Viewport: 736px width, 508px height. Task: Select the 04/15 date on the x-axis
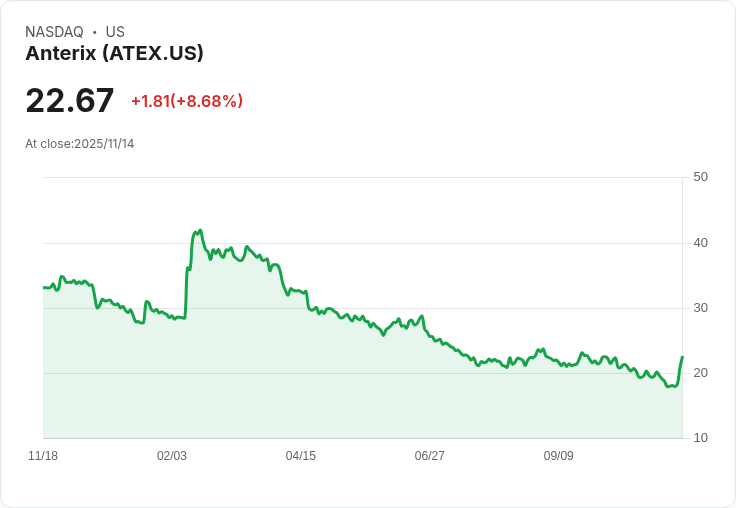301,456
